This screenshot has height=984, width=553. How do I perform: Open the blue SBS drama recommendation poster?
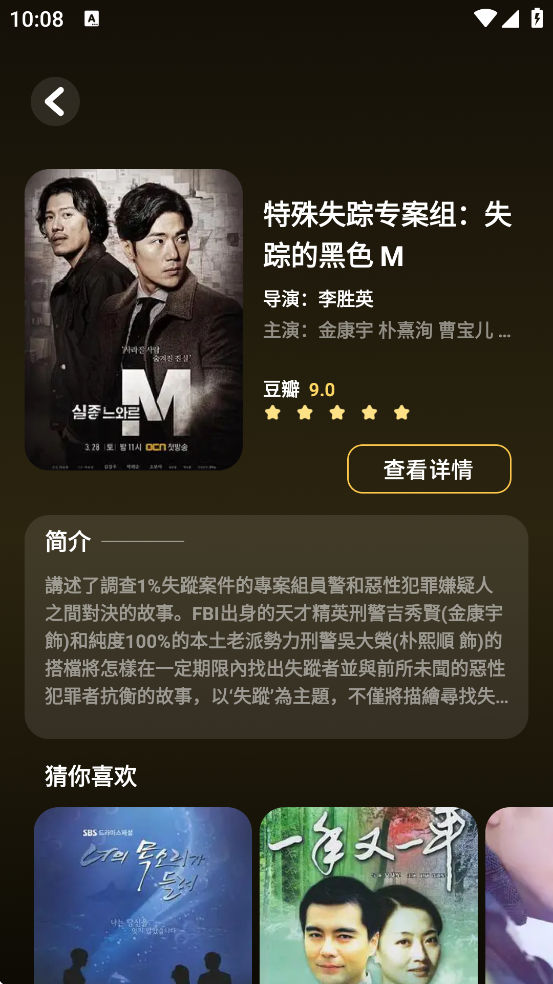click(x=143, y=896)
